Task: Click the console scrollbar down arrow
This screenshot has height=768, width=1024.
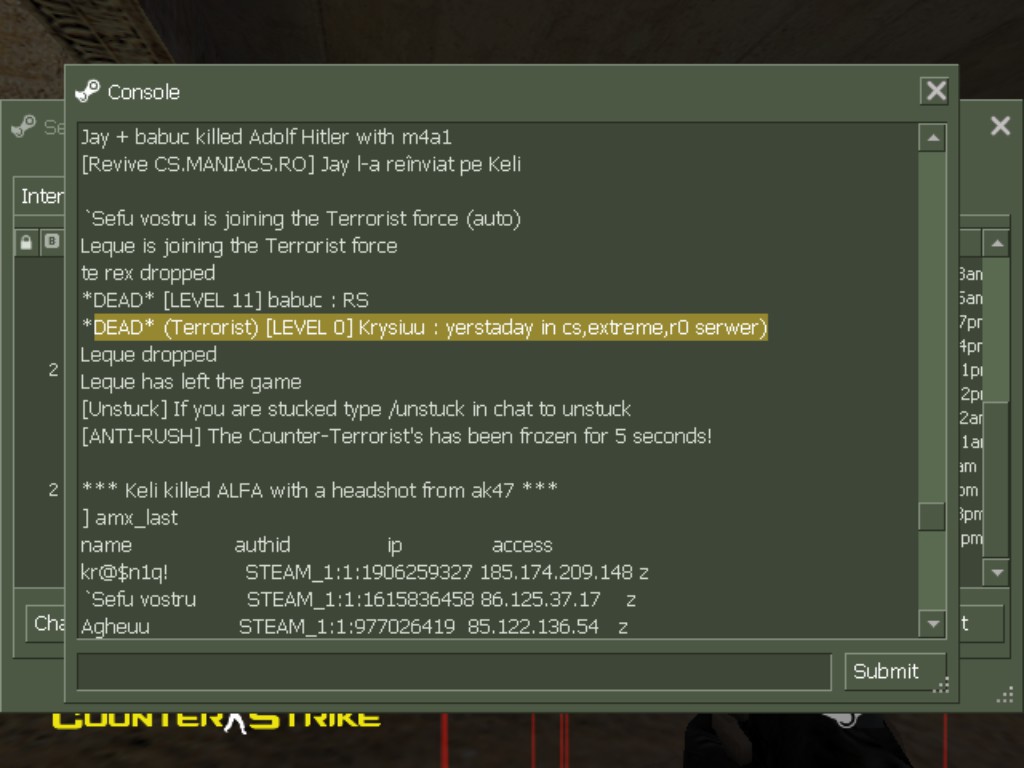Action: (933, 623)
